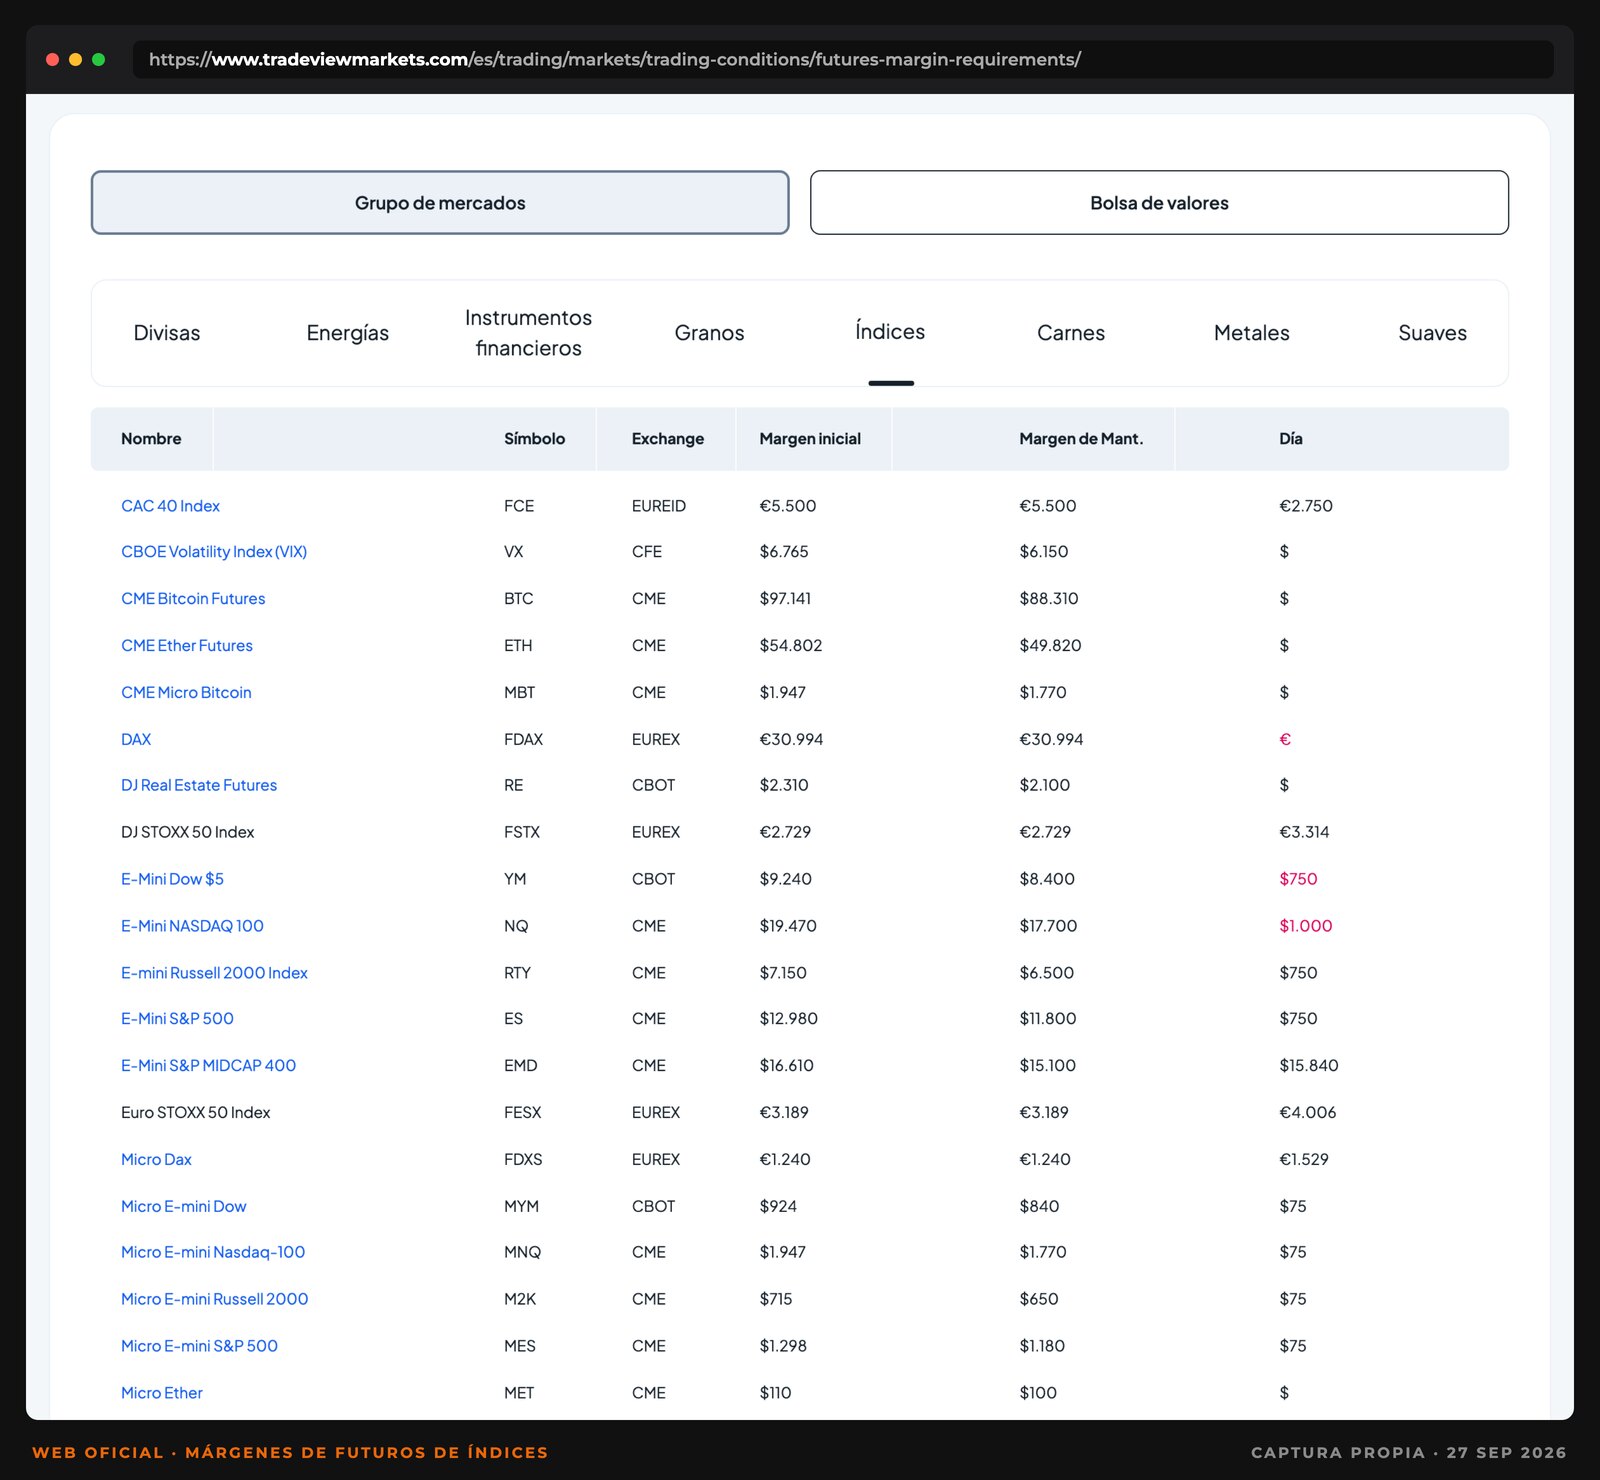Open CBOE Volatility Index (VIX) link
Image resolution: width=1600 pixels, height=1480 pixels.
click(214, 552)
